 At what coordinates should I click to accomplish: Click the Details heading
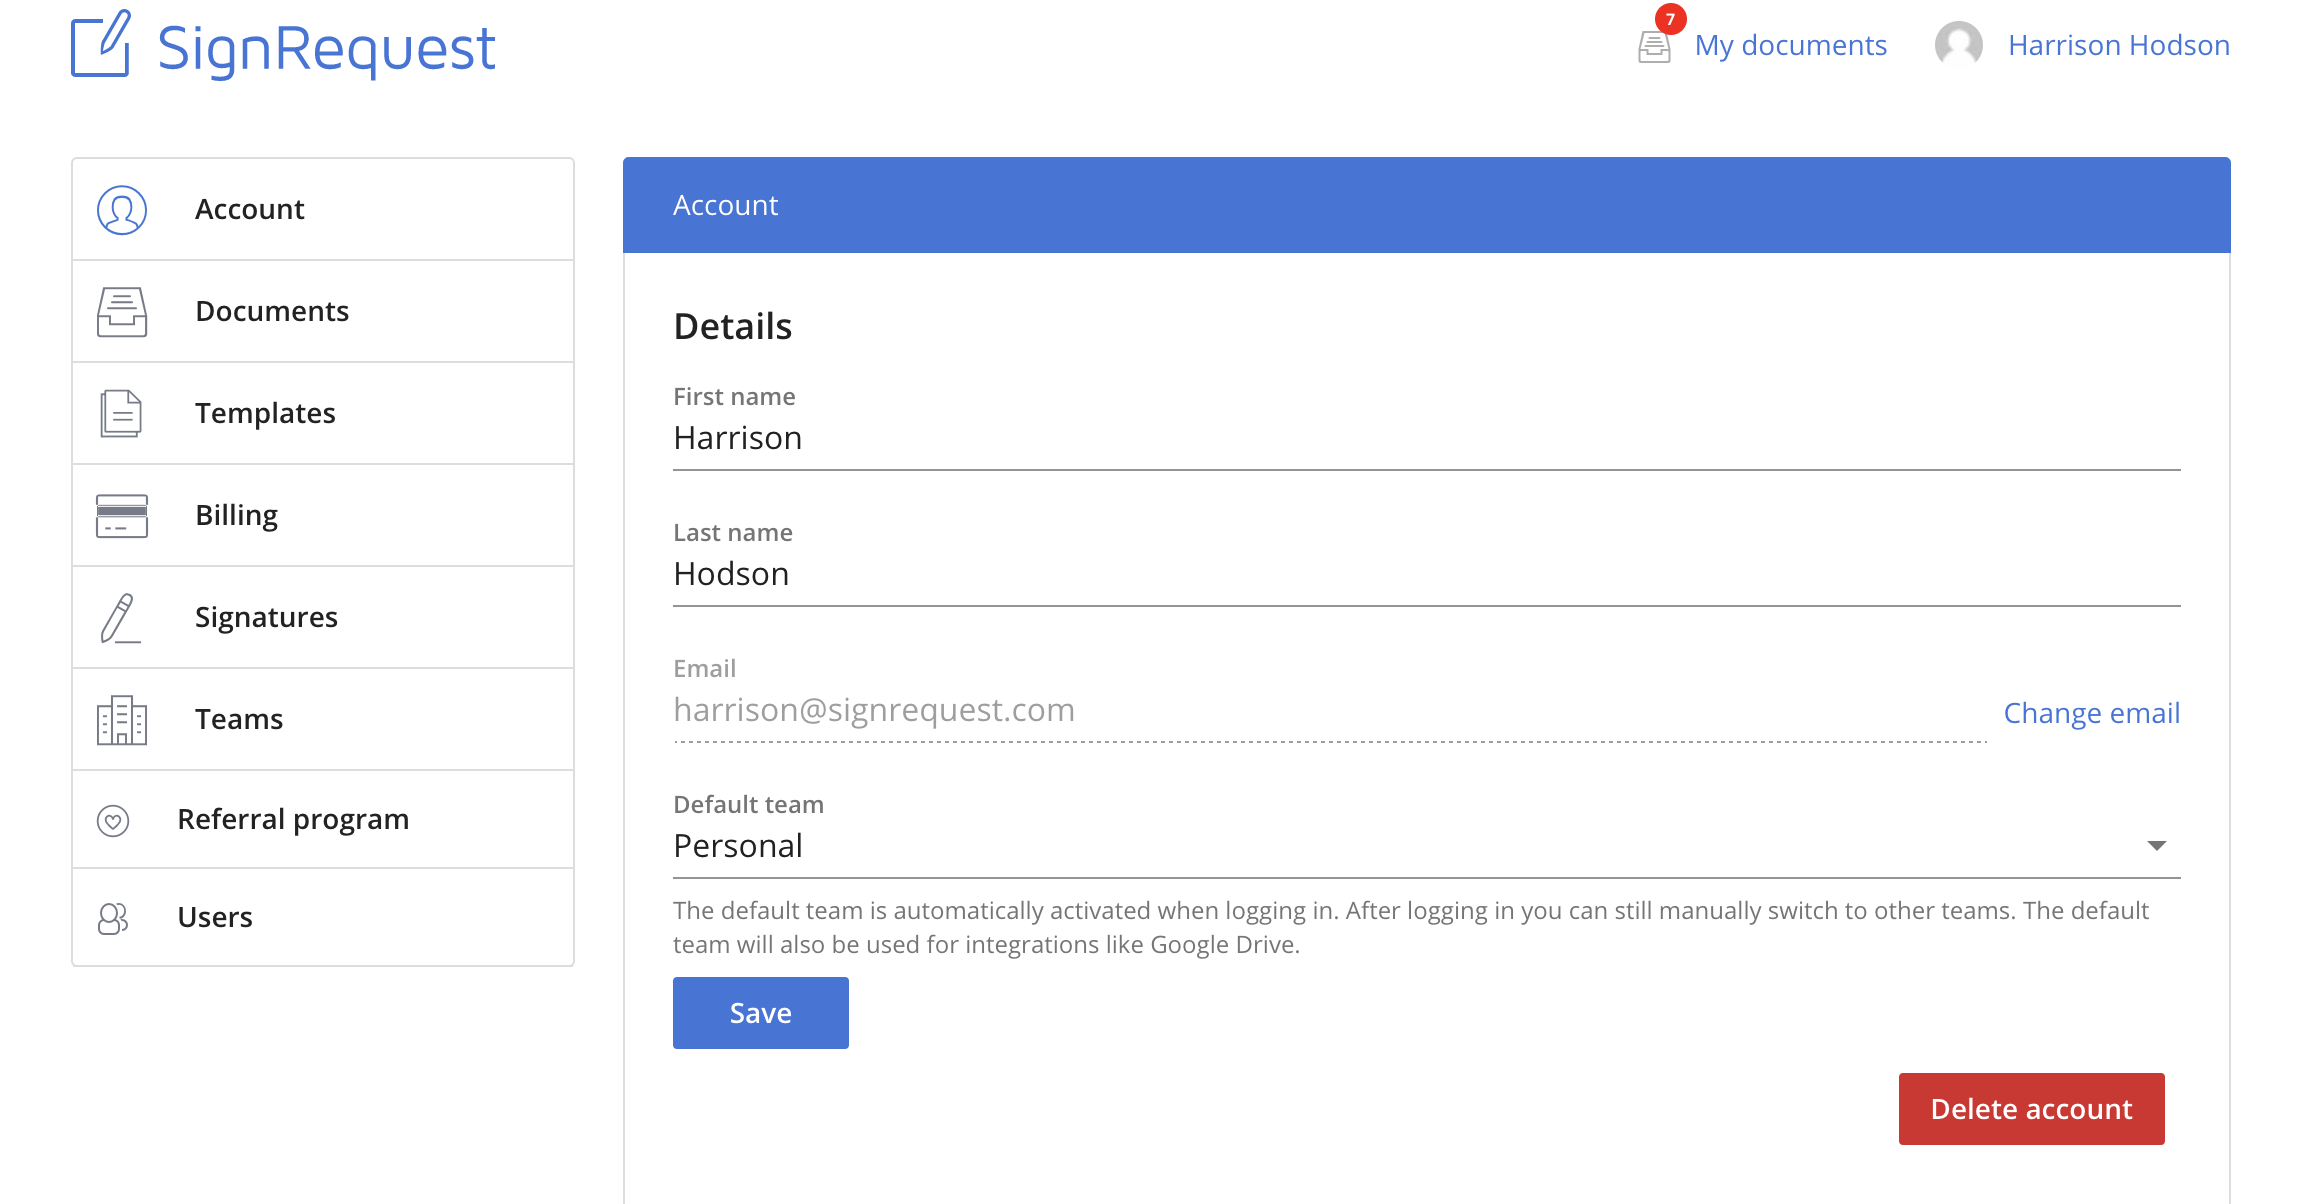click(733, 327)
